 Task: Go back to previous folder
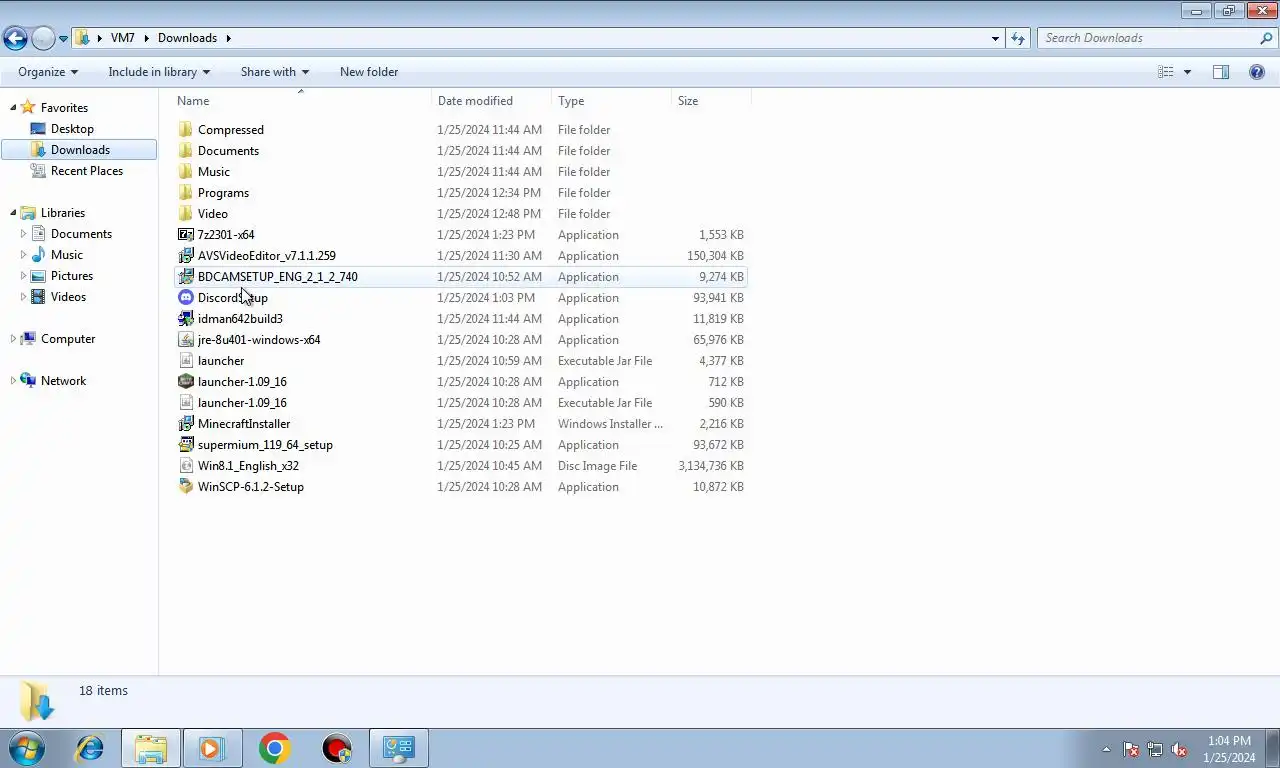[x=15, y=38]
